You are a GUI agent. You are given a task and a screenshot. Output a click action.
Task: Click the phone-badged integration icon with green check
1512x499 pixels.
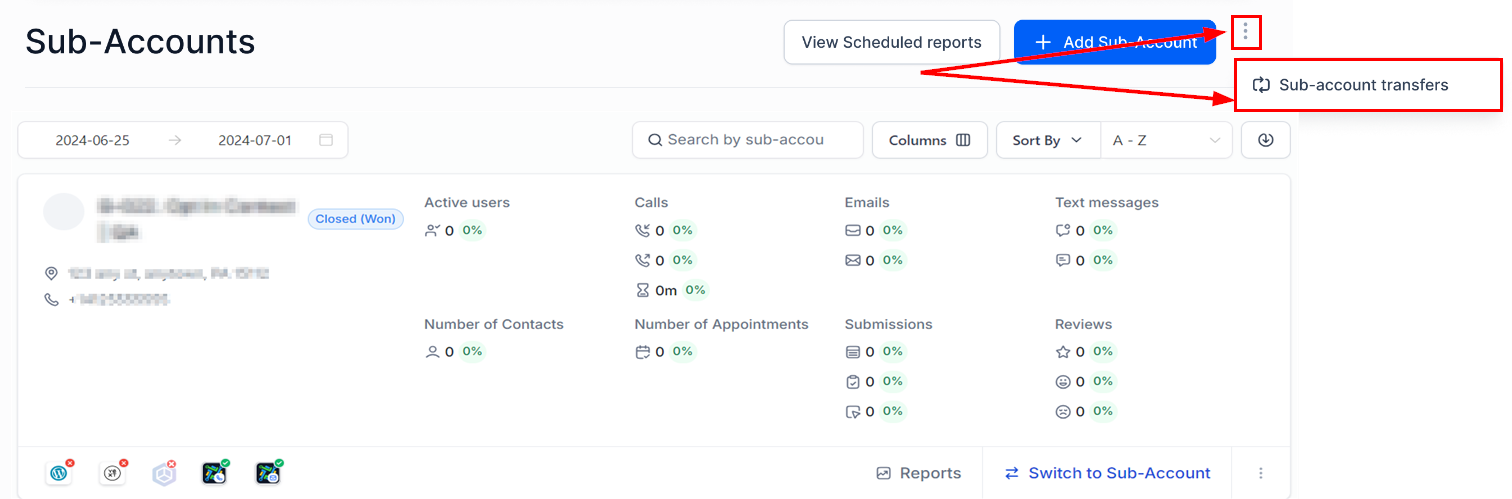(215, 473)
